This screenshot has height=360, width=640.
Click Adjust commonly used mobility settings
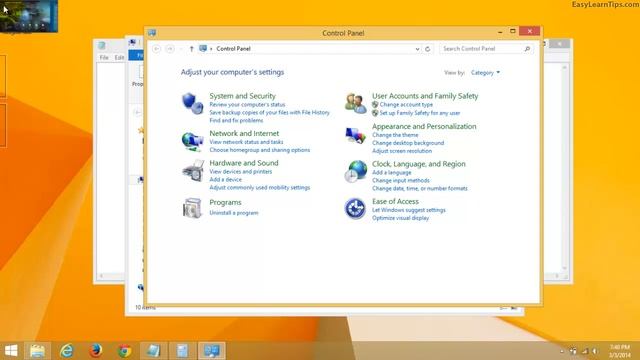(260, 188)
